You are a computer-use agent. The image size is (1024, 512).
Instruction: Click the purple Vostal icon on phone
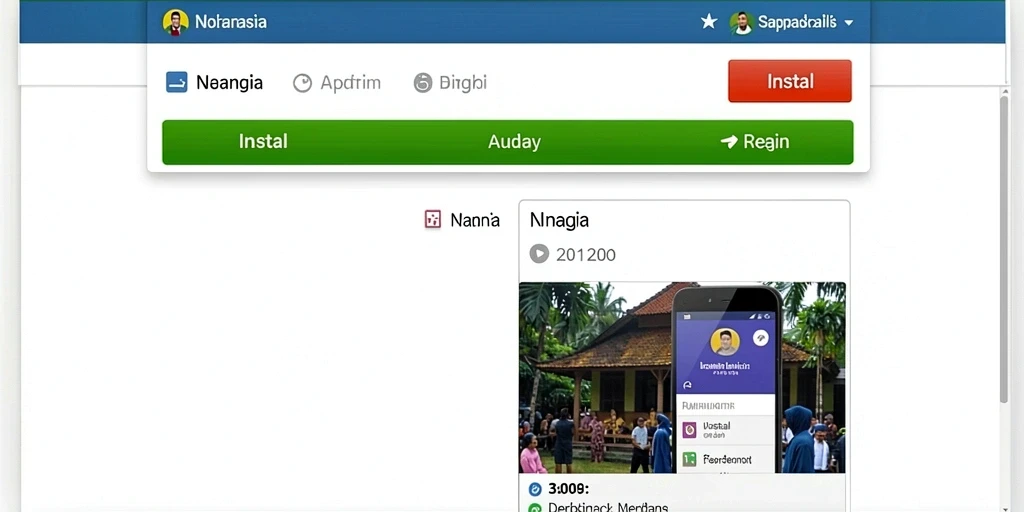click(x=689, y=429)
